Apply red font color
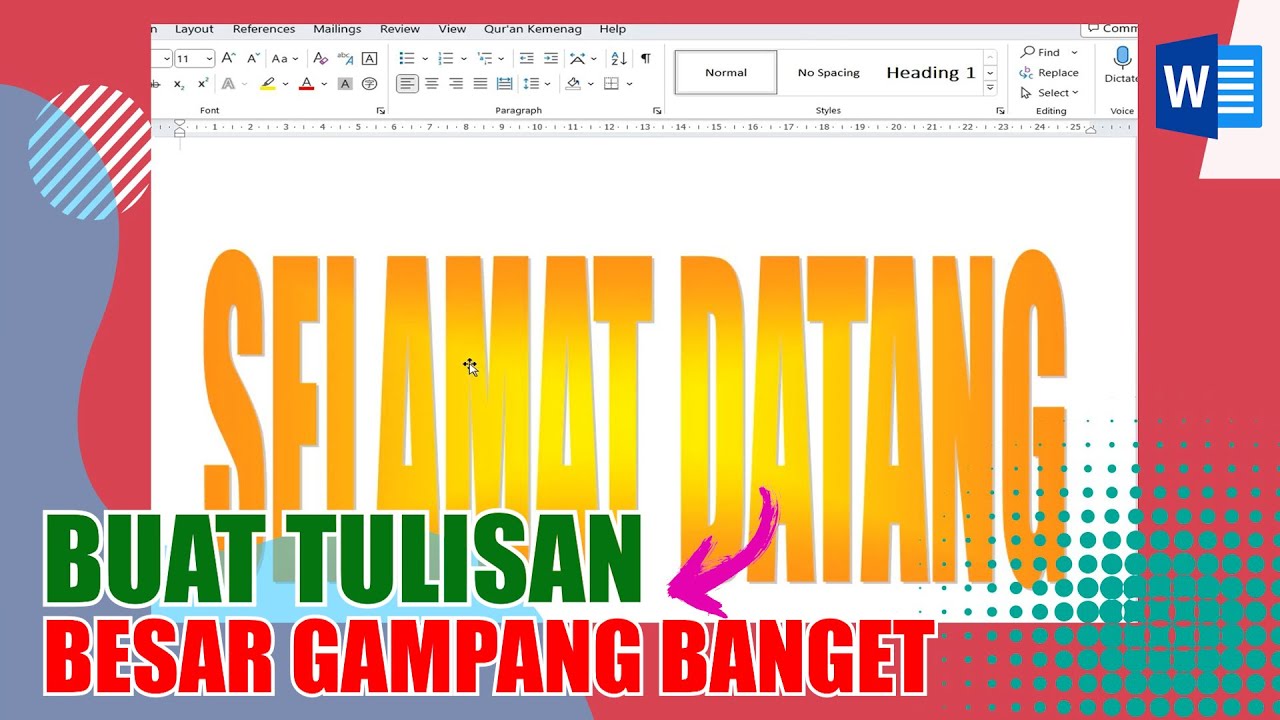This screenshot has width=1280, height=720. click(306, 84)
